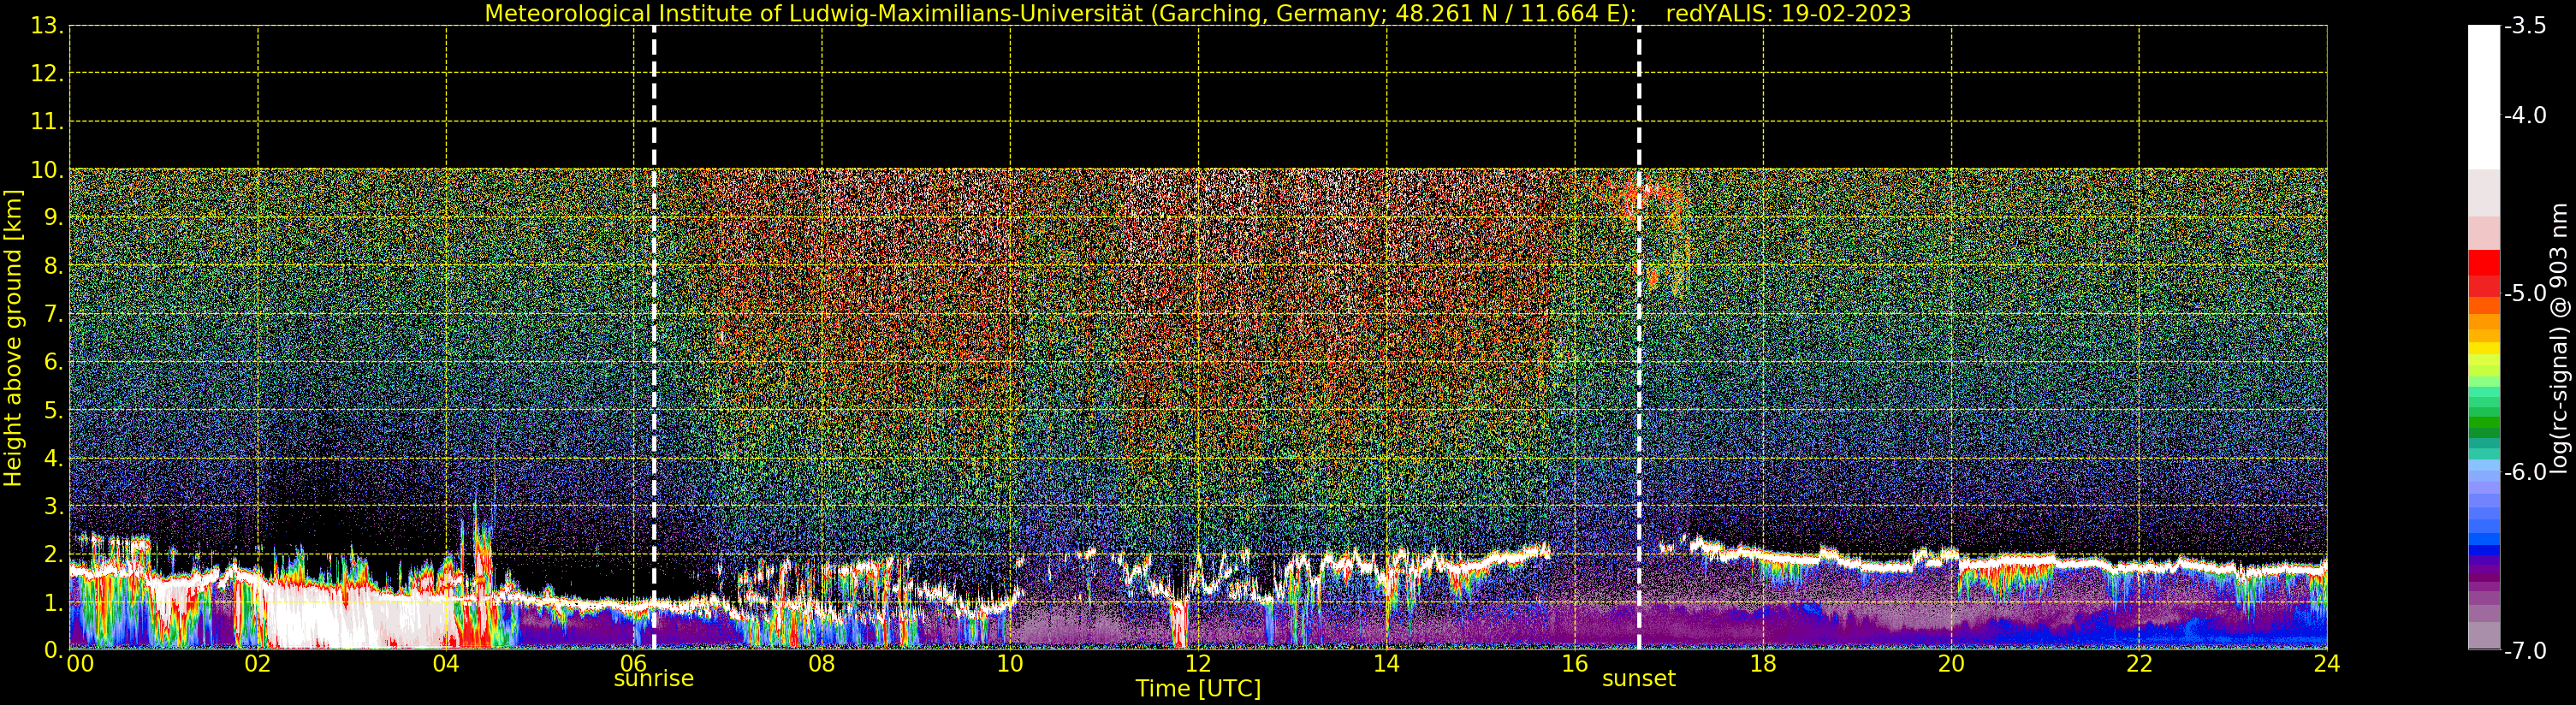Click the '12' time axis tick label
This screenshot has height=705, width=2576.
click(x=1198, y=663)
